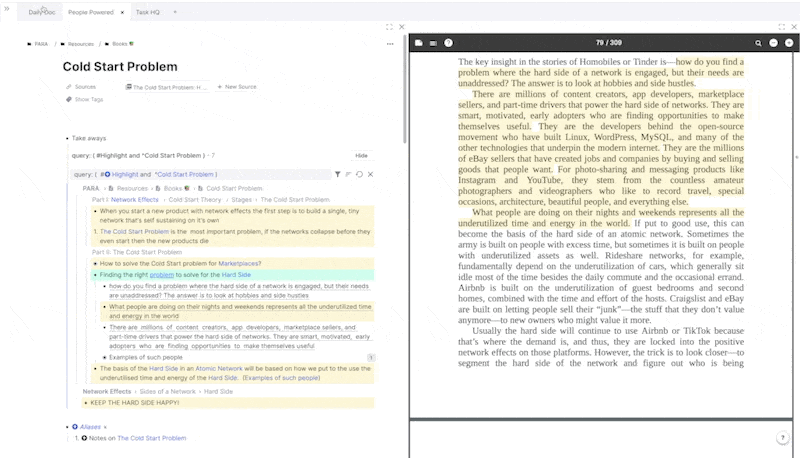Add a new tab with the plus button
Screen dimensions: 800x458
coord(175,12)
